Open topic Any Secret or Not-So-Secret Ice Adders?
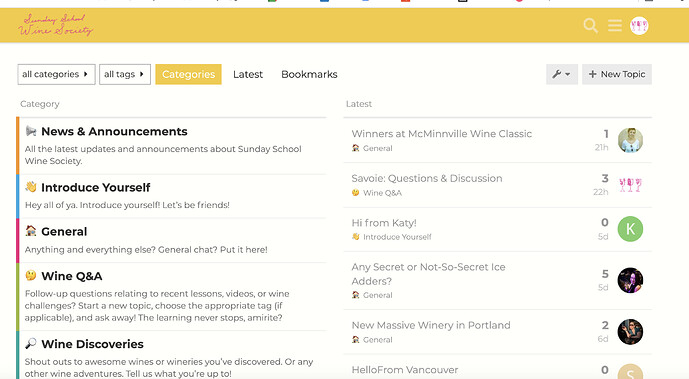The height and width of the screenshot is (379, 689). 428,274
